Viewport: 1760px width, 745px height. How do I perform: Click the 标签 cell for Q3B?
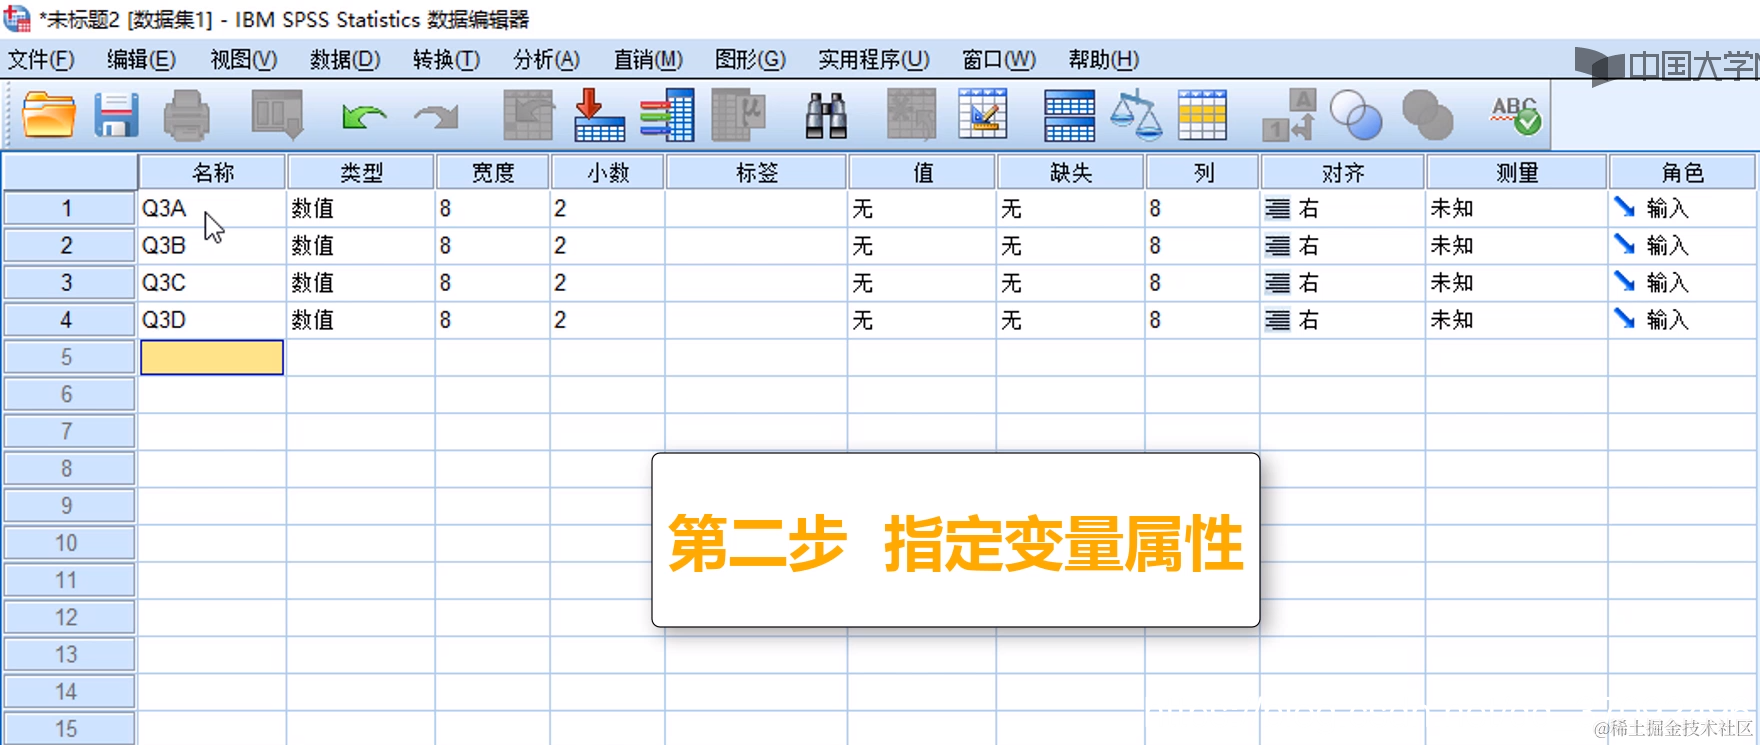[x=757, y=246]
